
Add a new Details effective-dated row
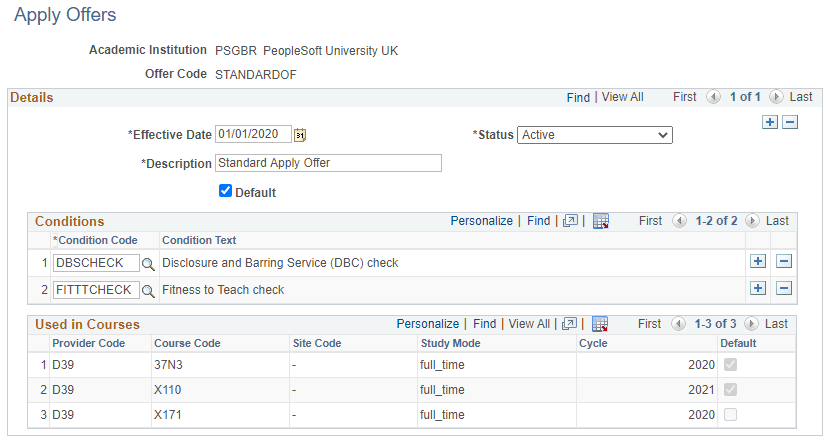coord(770,121)
